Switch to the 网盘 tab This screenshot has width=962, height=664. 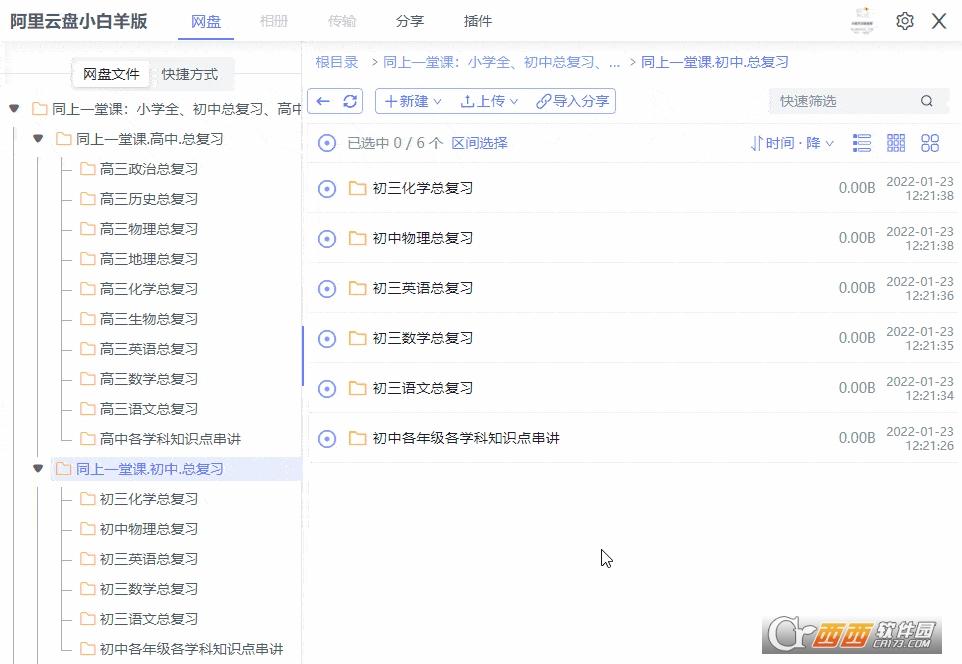click(206, 21)
